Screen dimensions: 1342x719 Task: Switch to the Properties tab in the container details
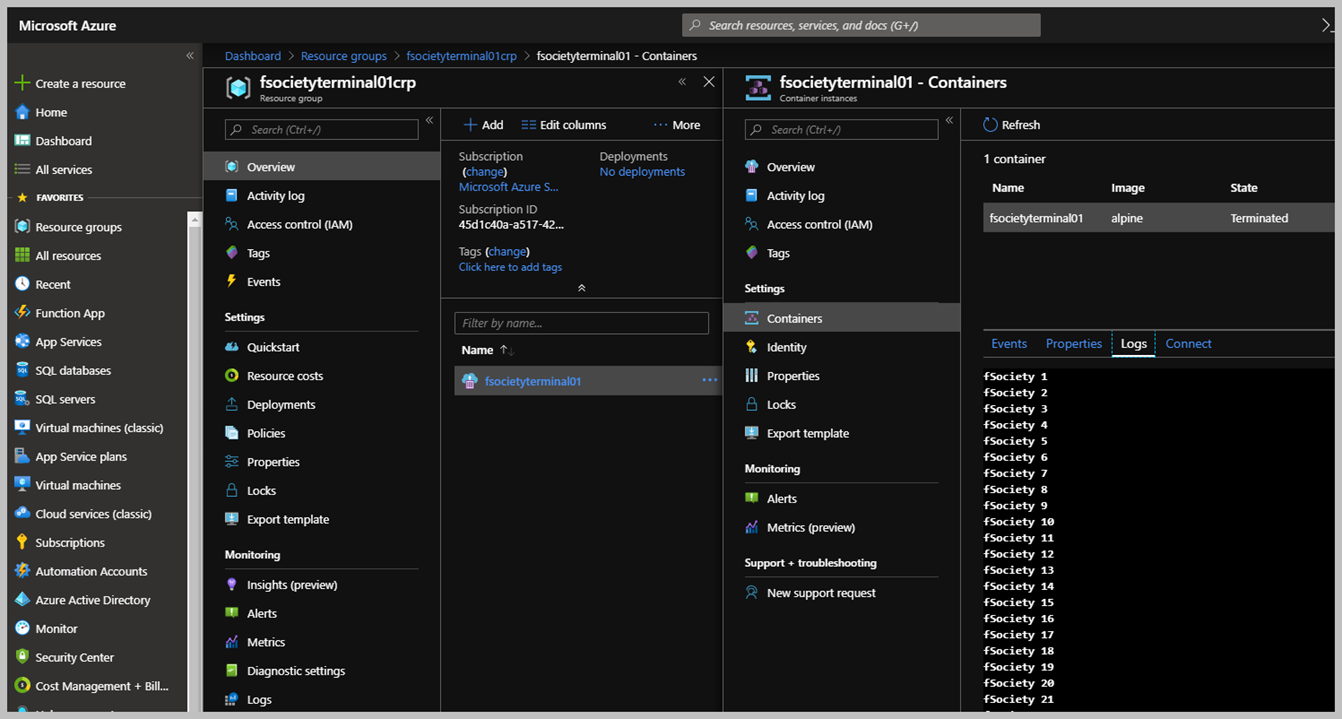click(x=1074, y=344)
